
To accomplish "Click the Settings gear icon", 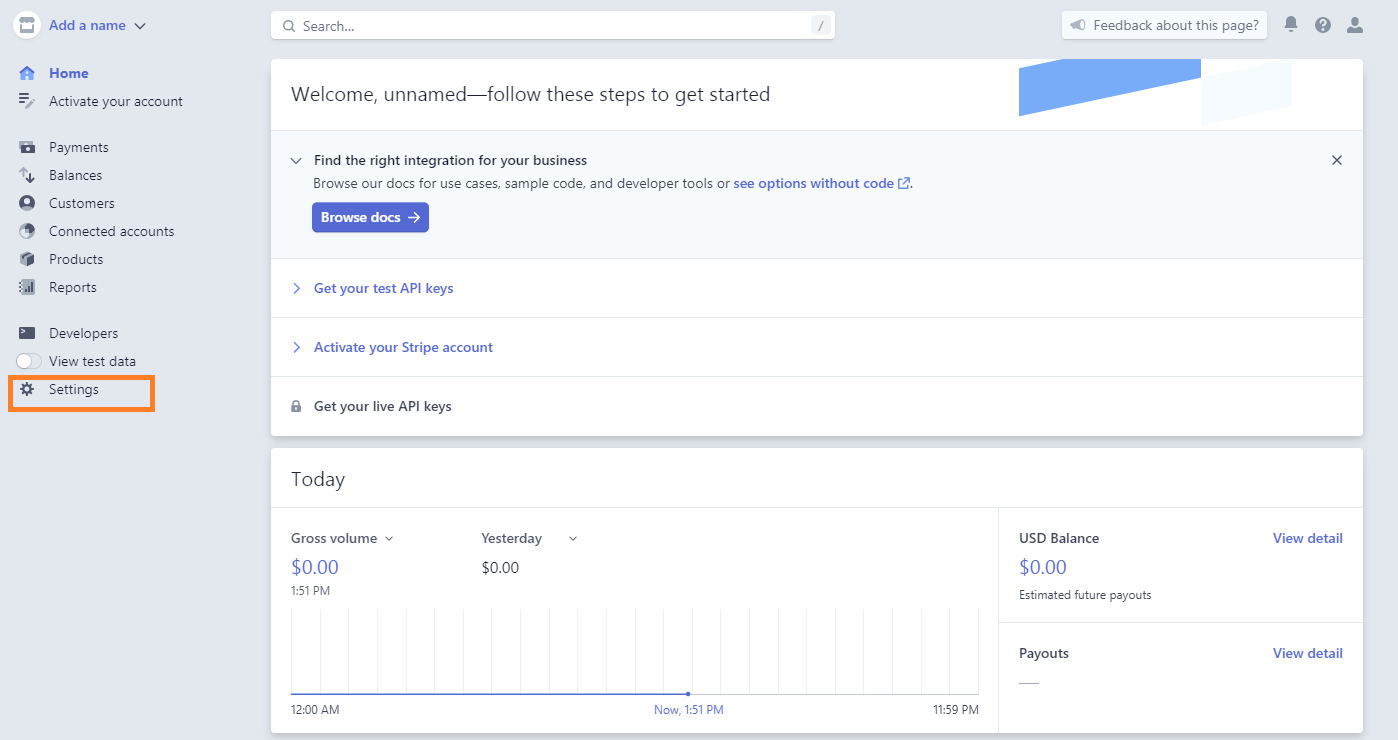I will (27, 389).
